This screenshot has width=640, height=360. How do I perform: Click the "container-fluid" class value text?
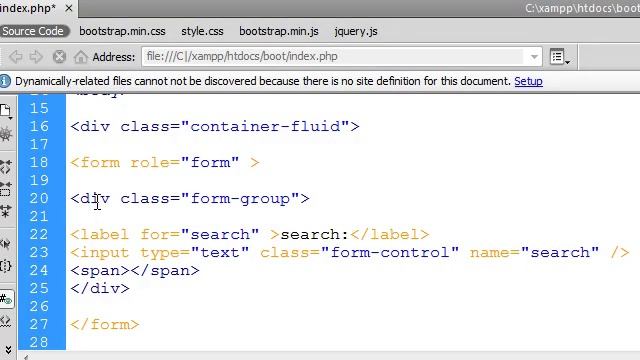265,127
